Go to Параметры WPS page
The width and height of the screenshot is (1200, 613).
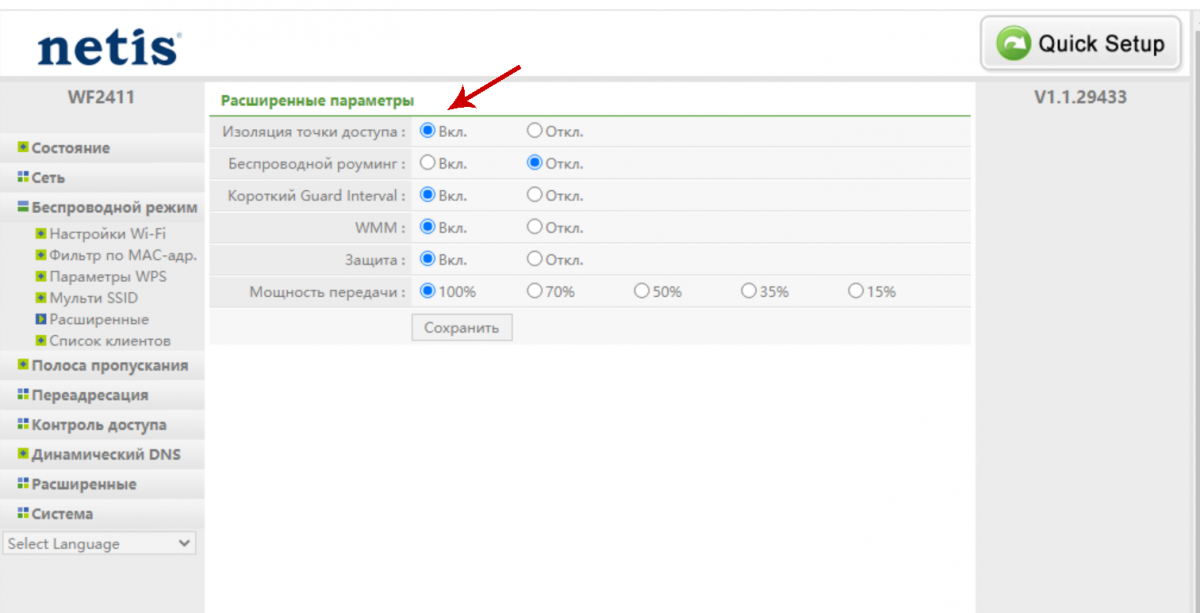(x=108, y=276)
